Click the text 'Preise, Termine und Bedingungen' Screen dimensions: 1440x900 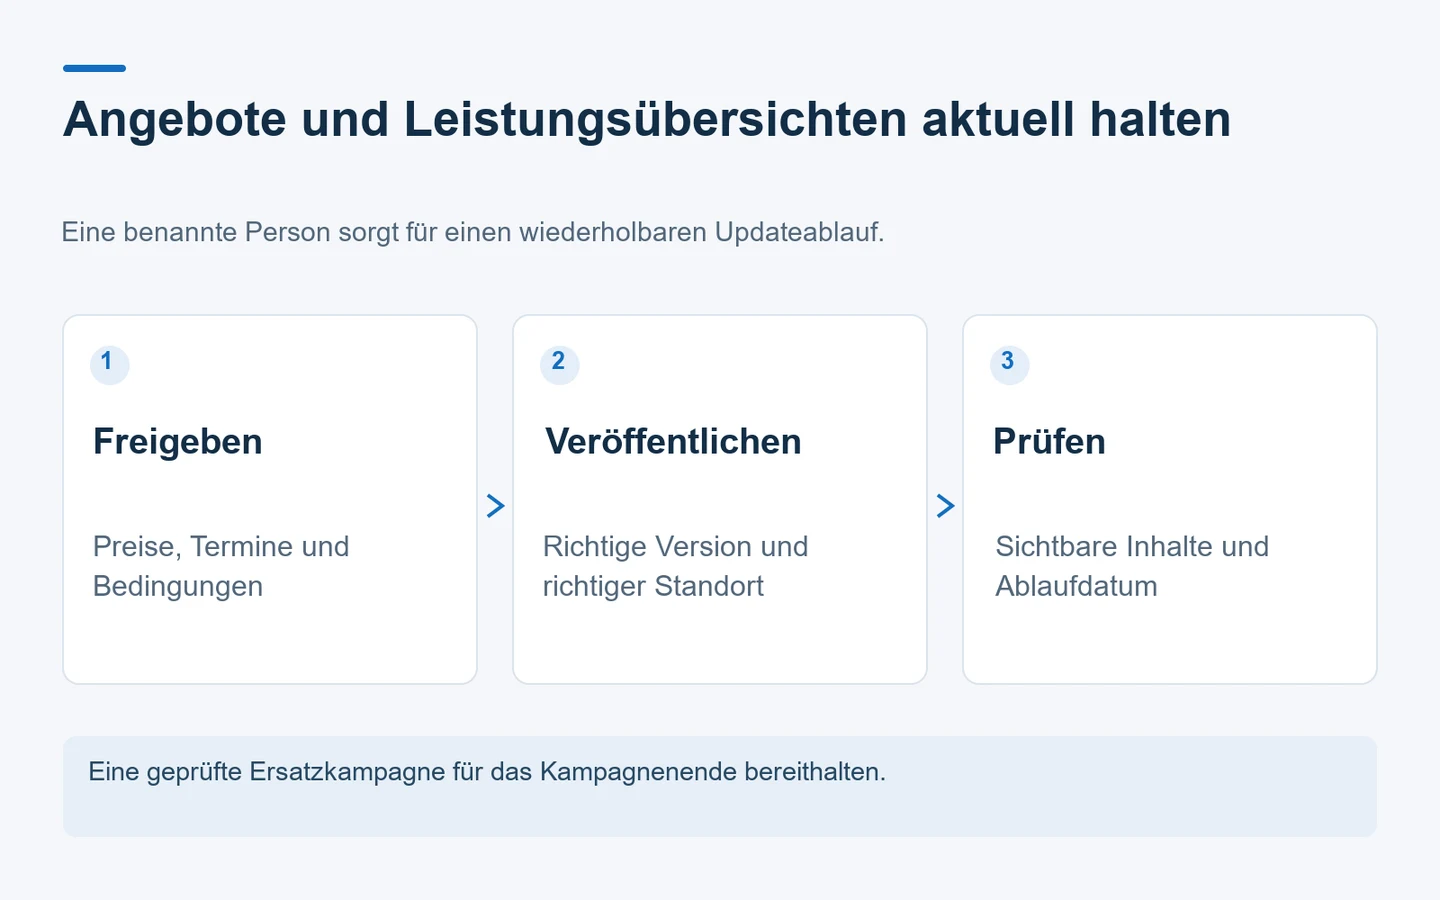click(x=221, y=566)
